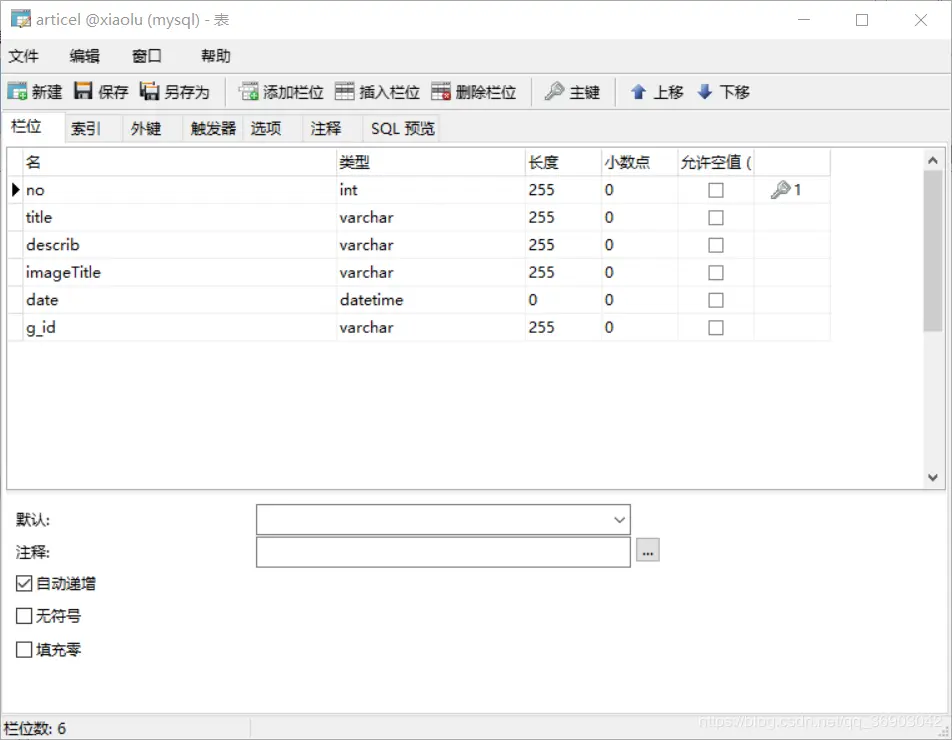The image size is (952, 740).
Task: Open the 默认 default value dropdown
Action: tap(619, 520)
